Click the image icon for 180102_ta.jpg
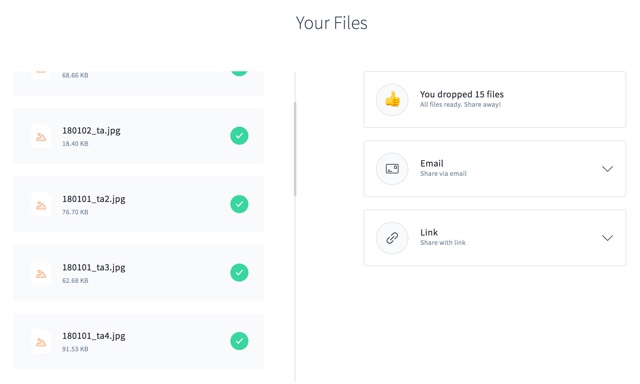 tap(41, 137)
